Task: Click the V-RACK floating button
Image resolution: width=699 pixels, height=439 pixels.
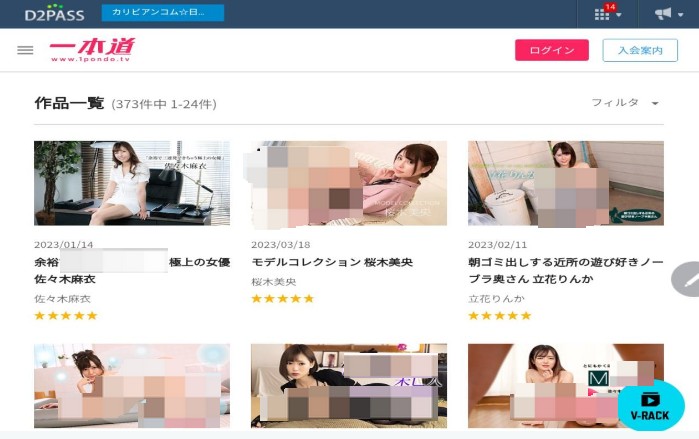Action: [650, 406]
